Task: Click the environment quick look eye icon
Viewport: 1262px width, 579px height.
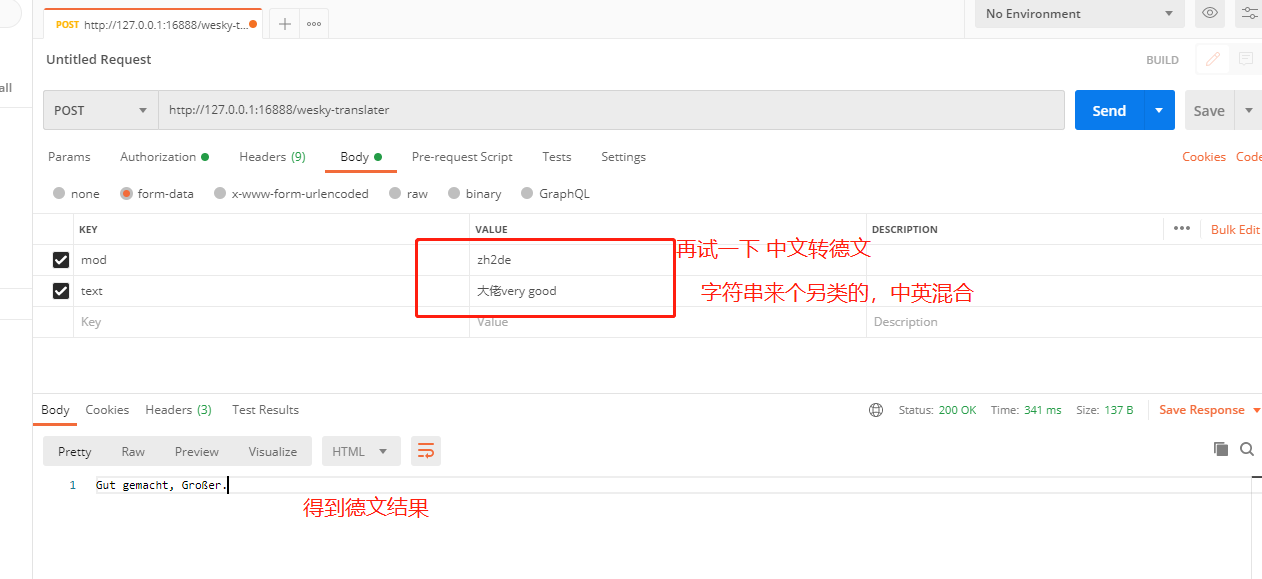Action: point(1210,13)
